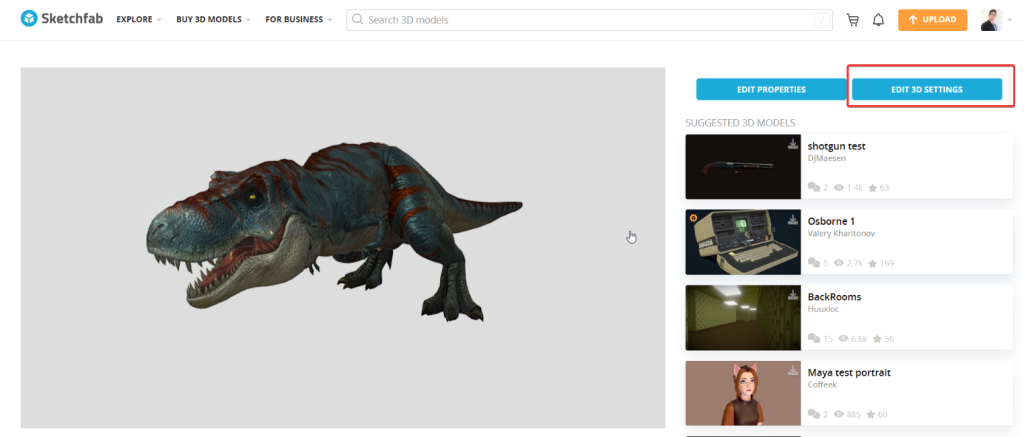Click views eye icon on Osborne 1
The width and height of the screenshot is (1024, 437).
click(x=839, y=263)
